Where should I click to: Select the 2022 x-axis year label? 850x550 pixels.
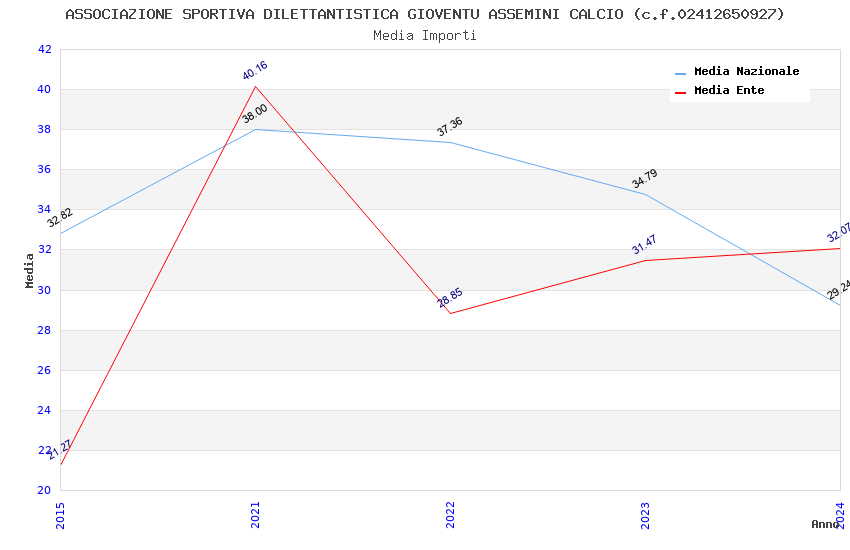[x=450, y=514]
